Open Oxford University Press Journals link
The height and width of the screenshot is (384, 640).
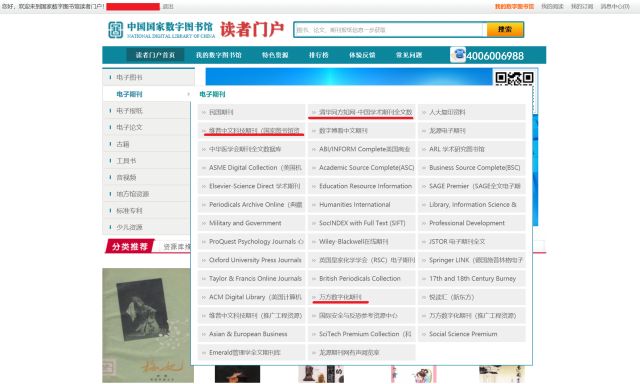[255, 260]
